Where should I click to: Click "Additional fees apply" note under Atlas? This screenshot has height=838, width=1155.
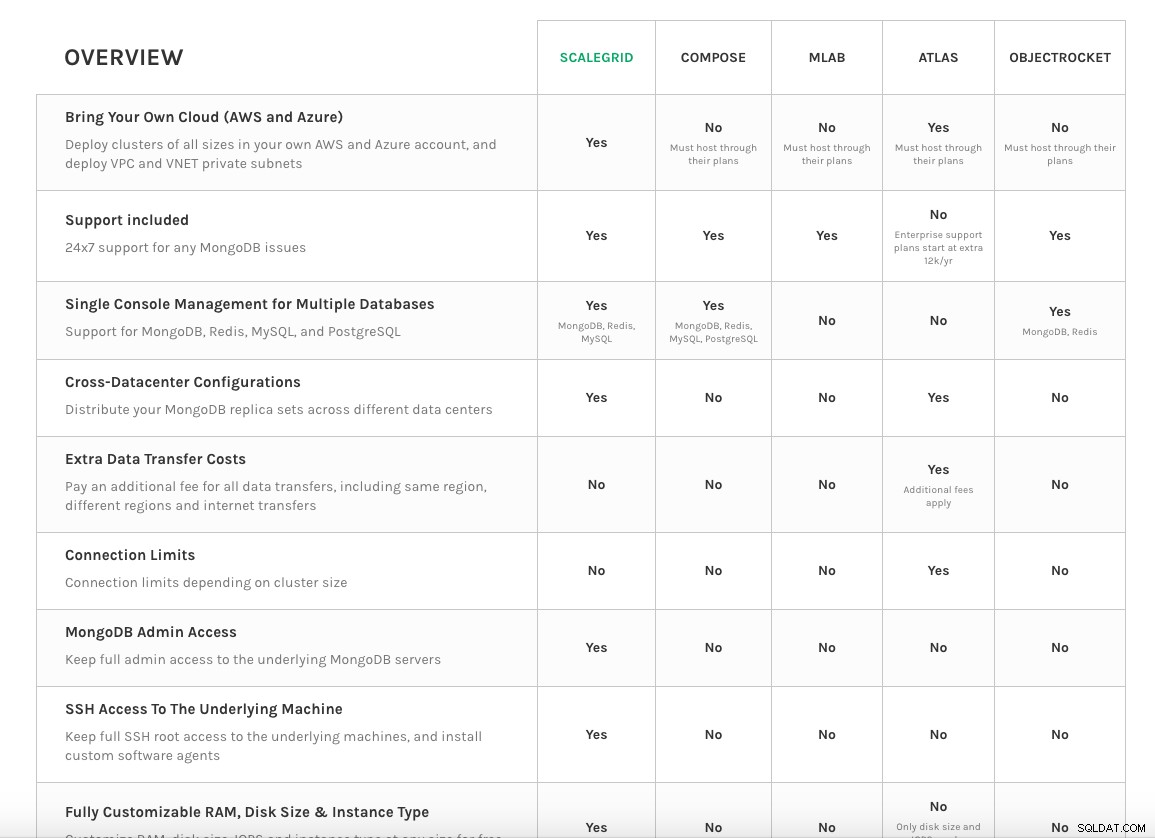[938, 496]
